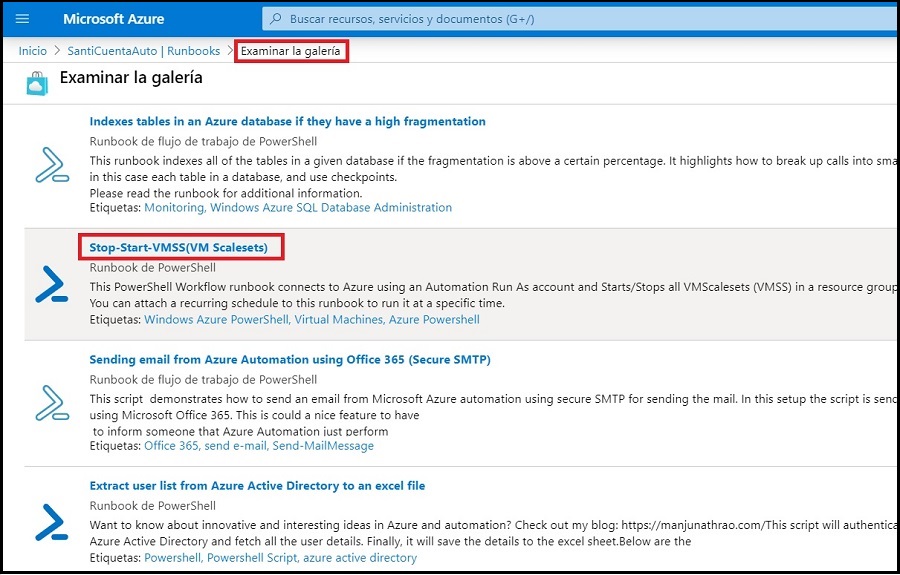Click the search magnifier icon

click(276, 18)
